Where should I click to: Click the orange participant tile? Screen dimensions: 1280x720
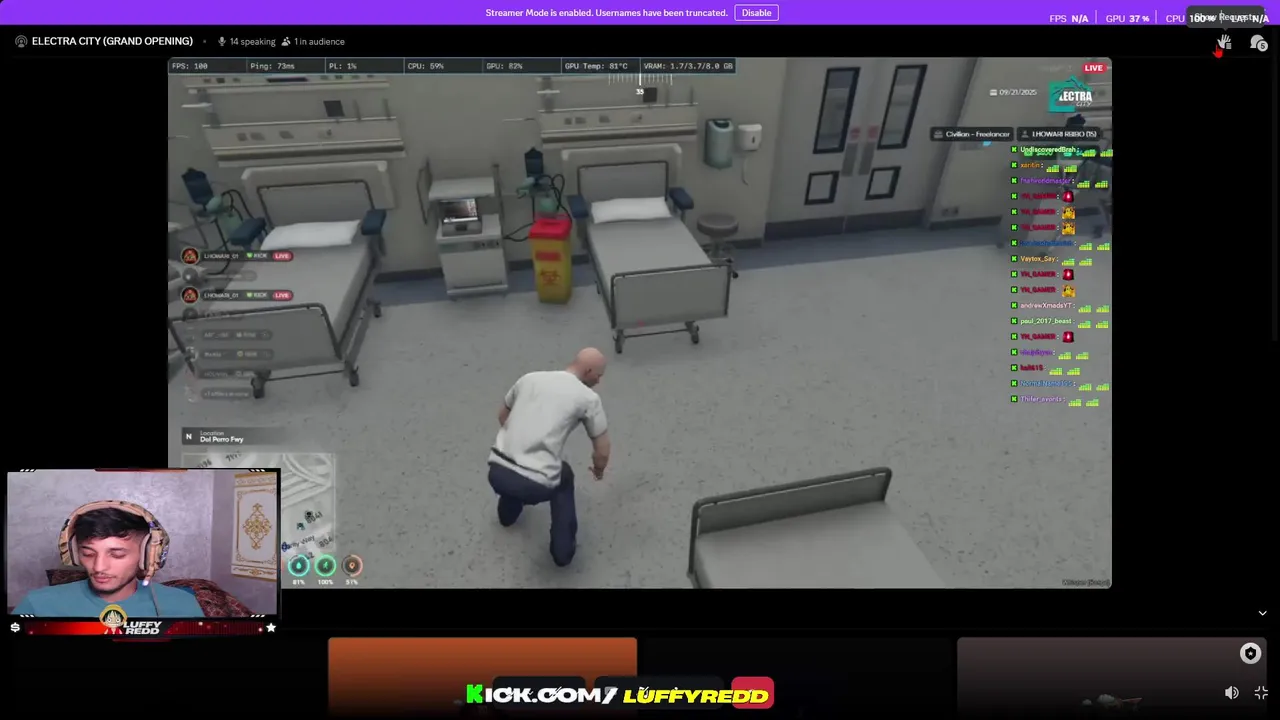(482, 678)
